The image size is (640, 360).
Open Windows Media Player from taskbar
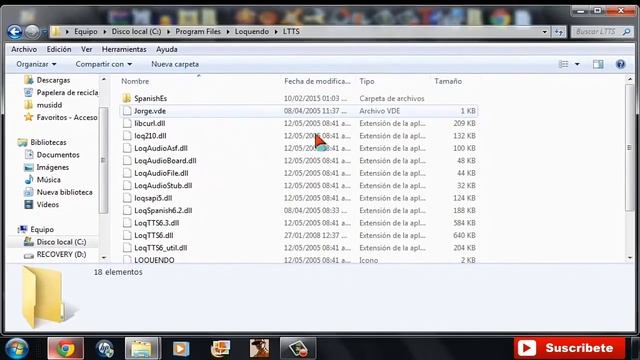[x=181, y=349]
